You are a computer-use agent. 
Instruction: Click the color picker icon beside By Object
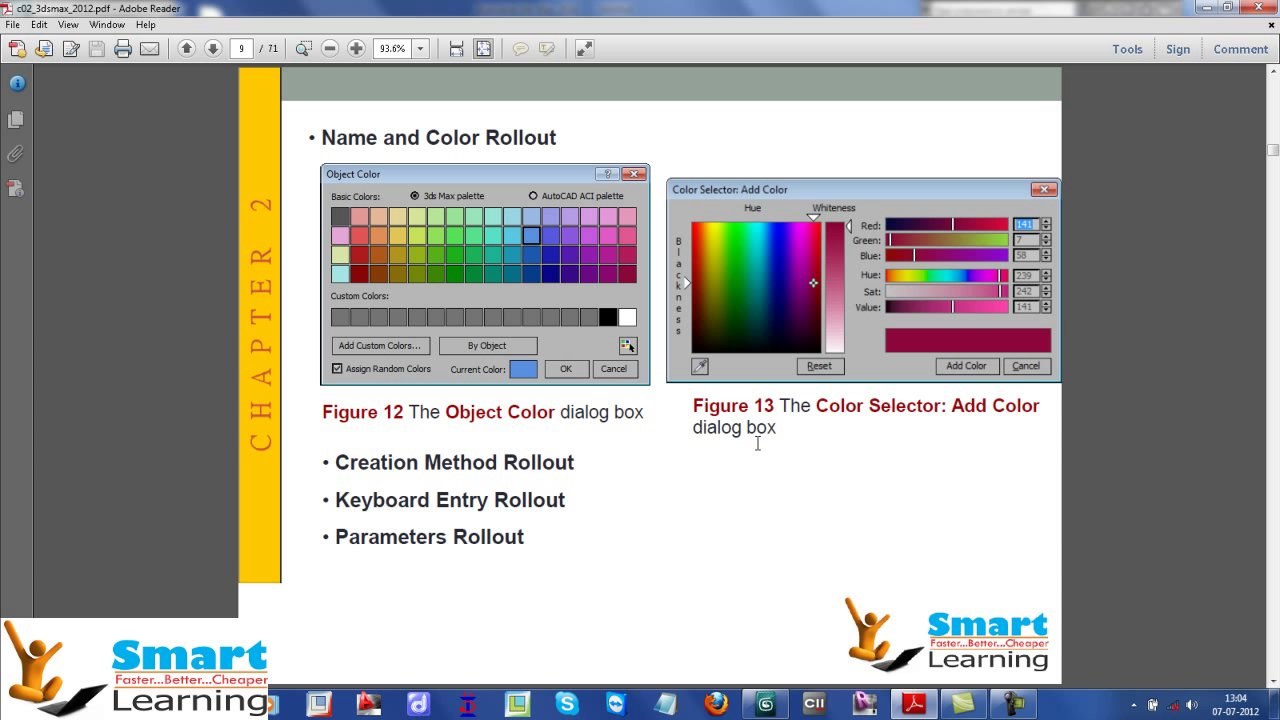(627, 346)
